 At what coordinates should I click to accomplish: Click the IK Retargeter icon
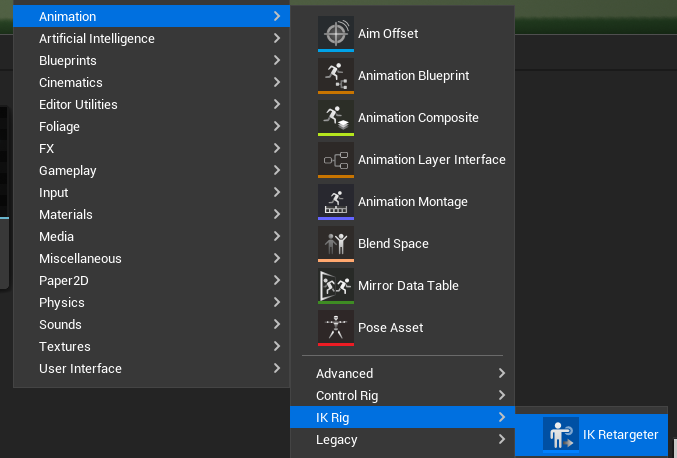(560, 434)
